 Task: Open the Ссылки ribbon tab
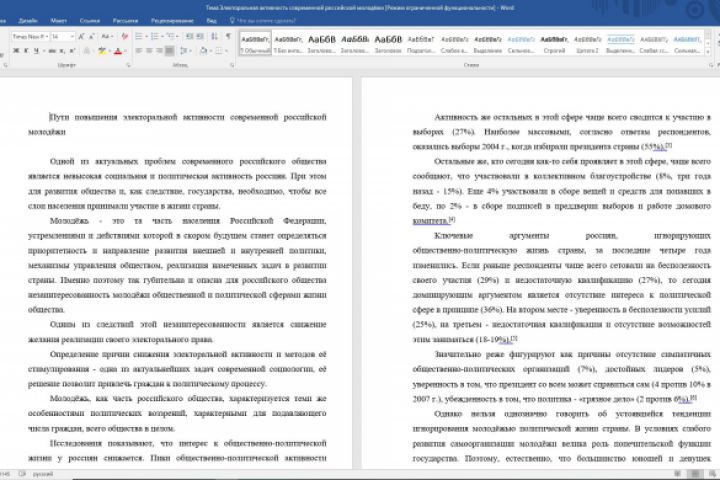tap(90, 21)
